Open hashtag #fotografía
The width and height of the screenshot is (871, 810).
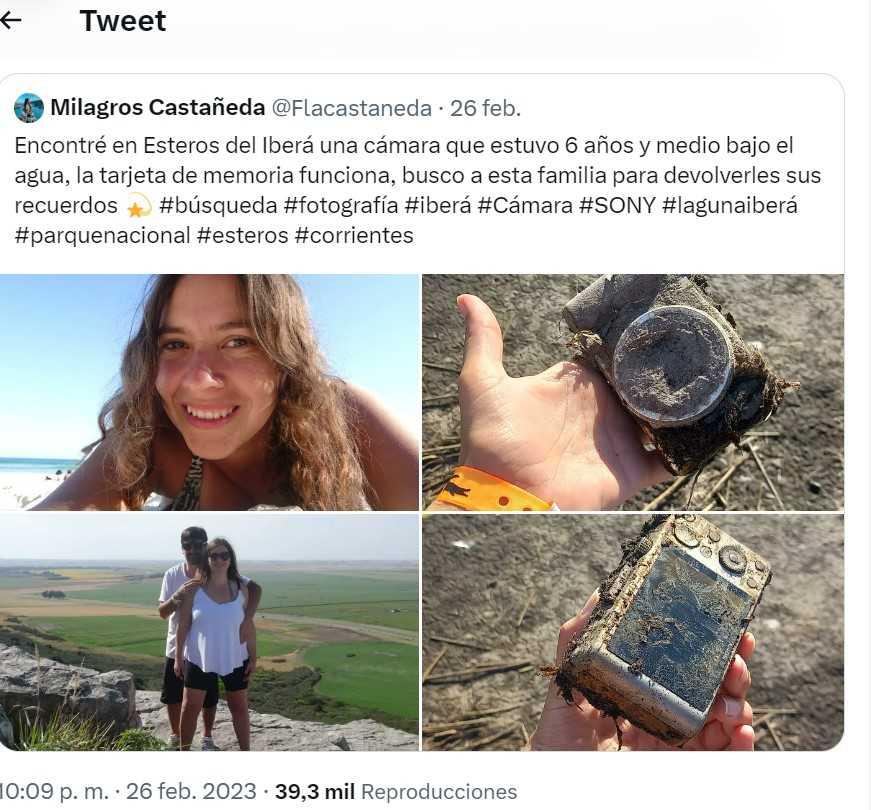point(341,205)
